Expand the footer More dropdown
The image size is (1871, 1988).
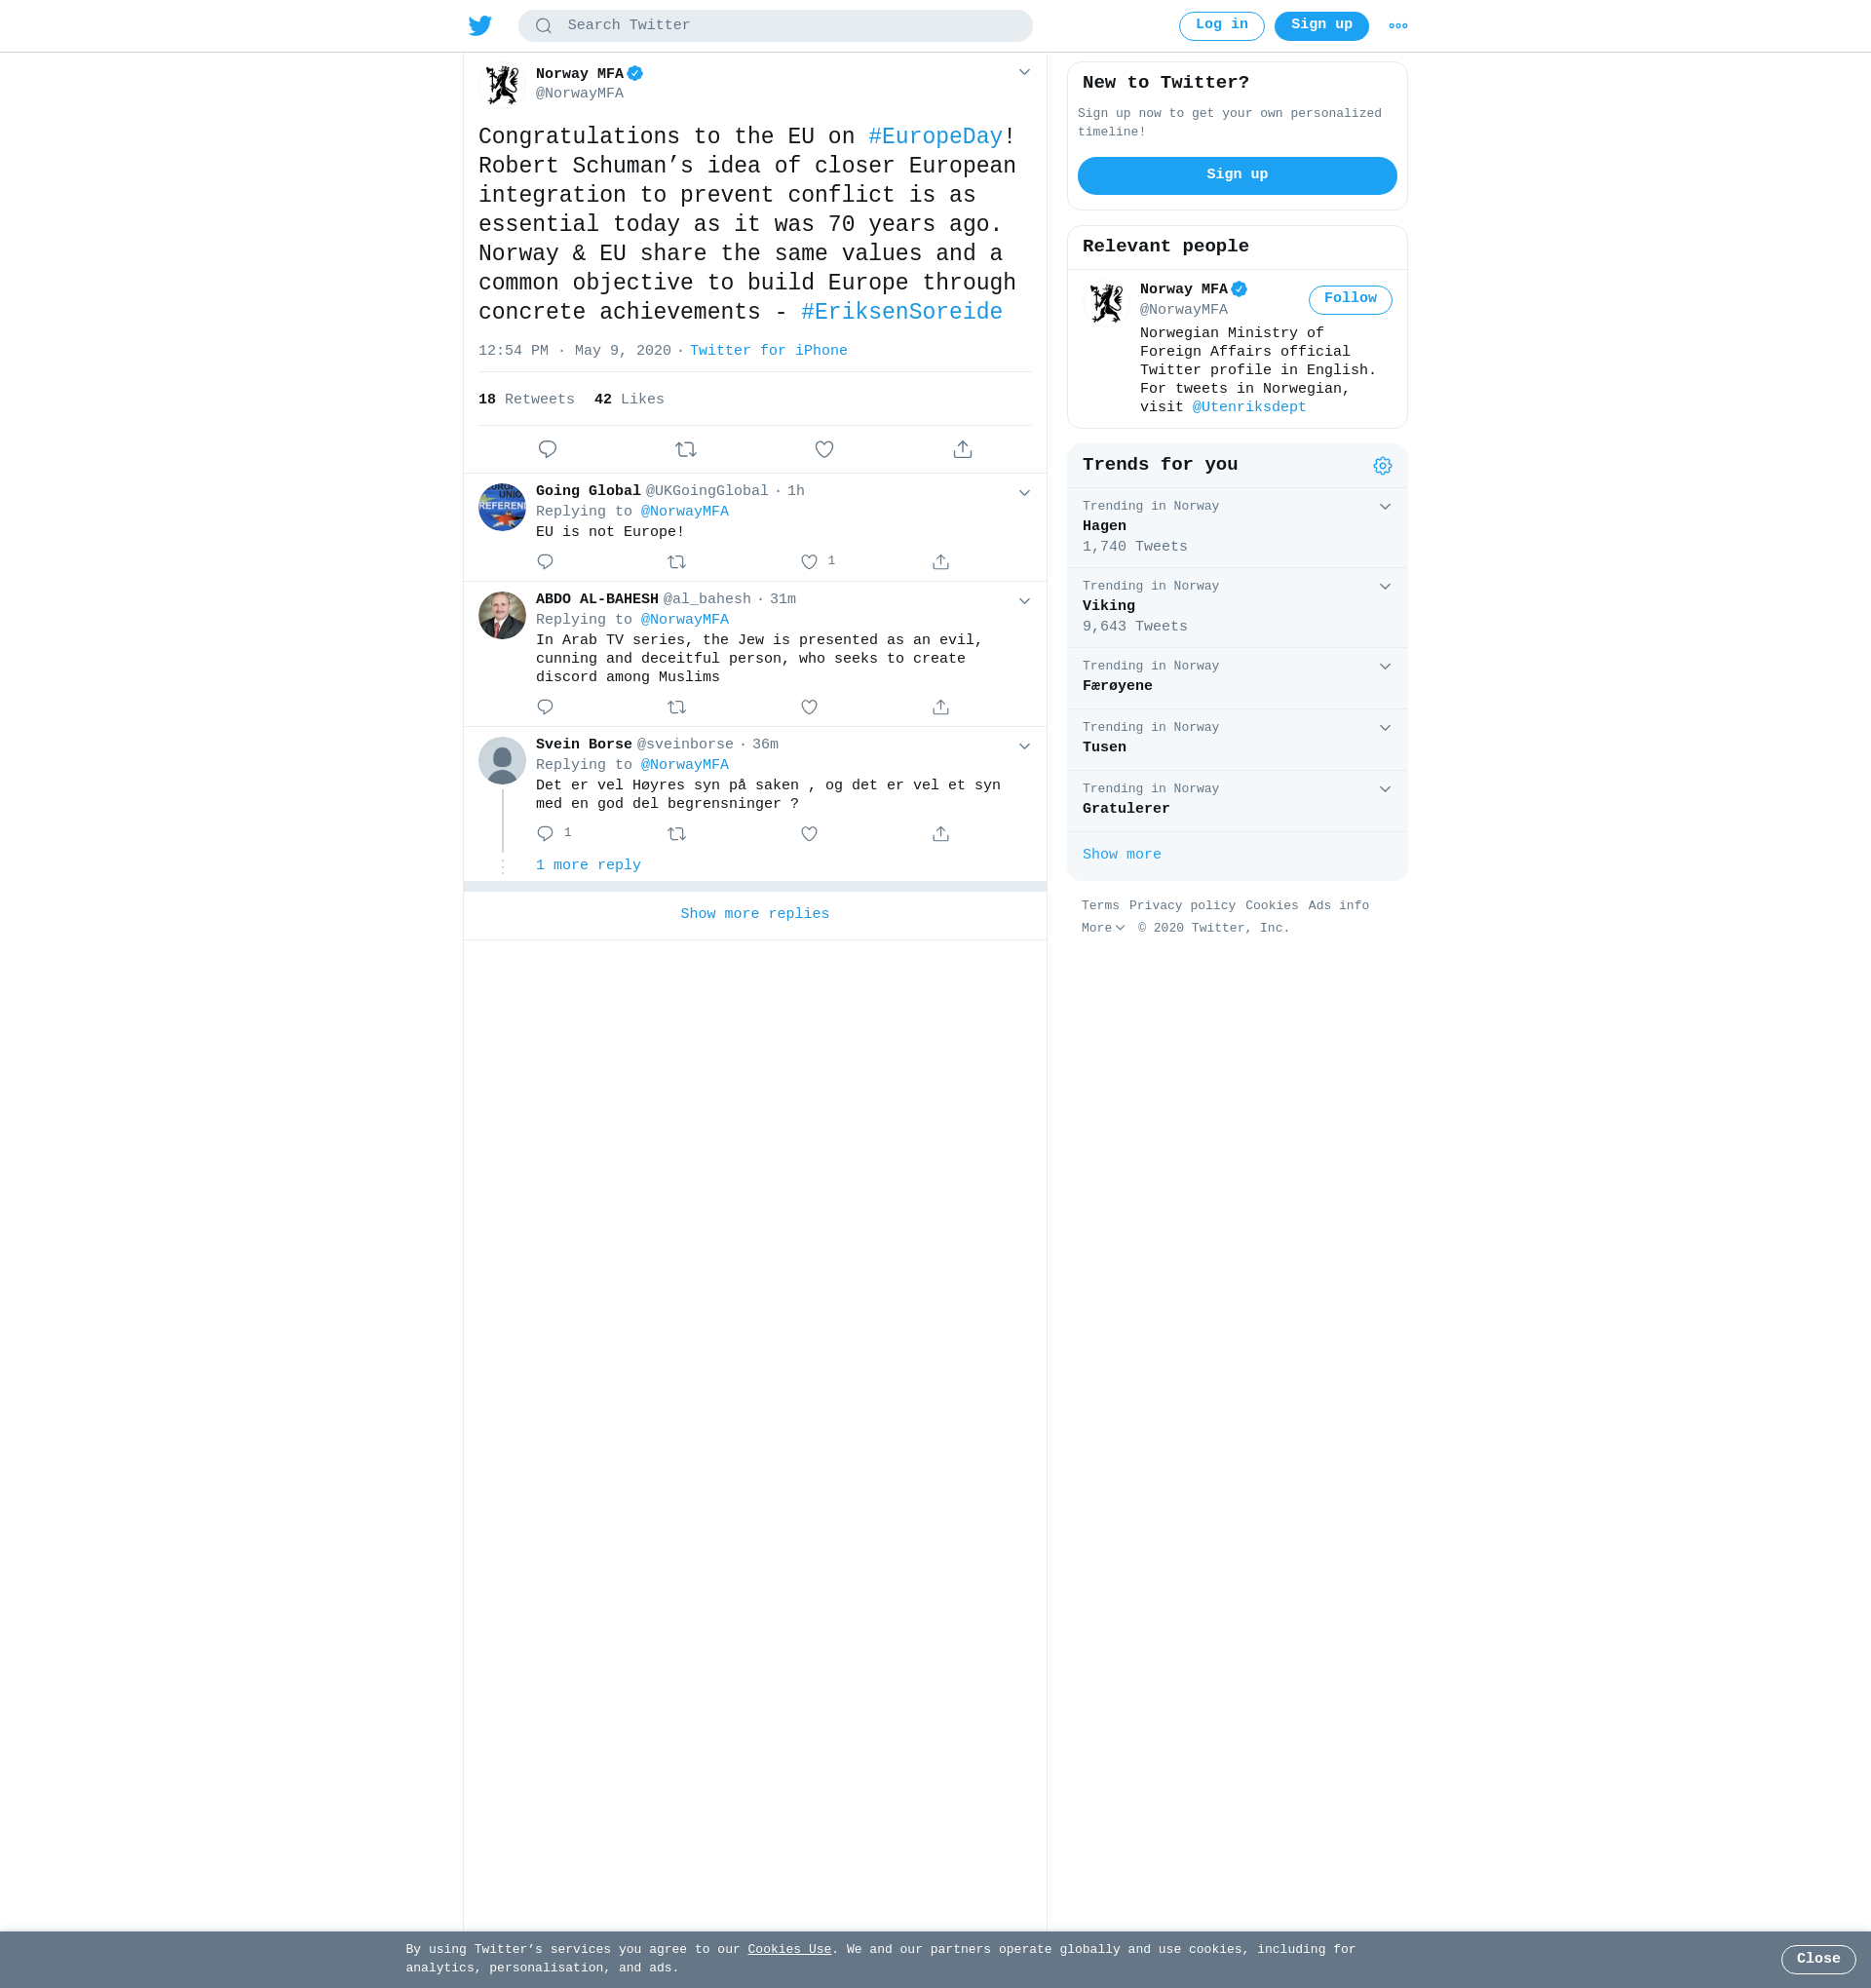tap(1103, 928)
